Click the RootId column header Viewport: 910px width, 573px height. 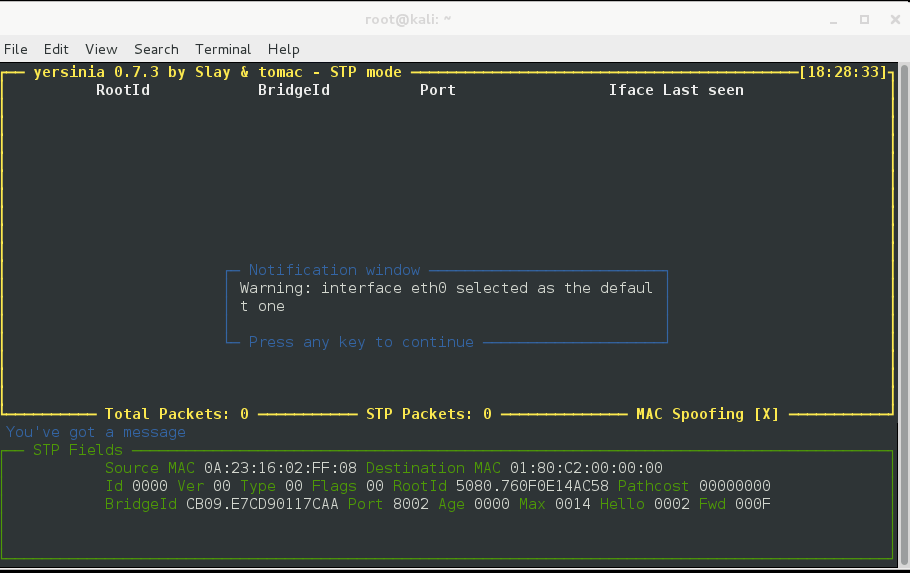[x=123, y=90]
